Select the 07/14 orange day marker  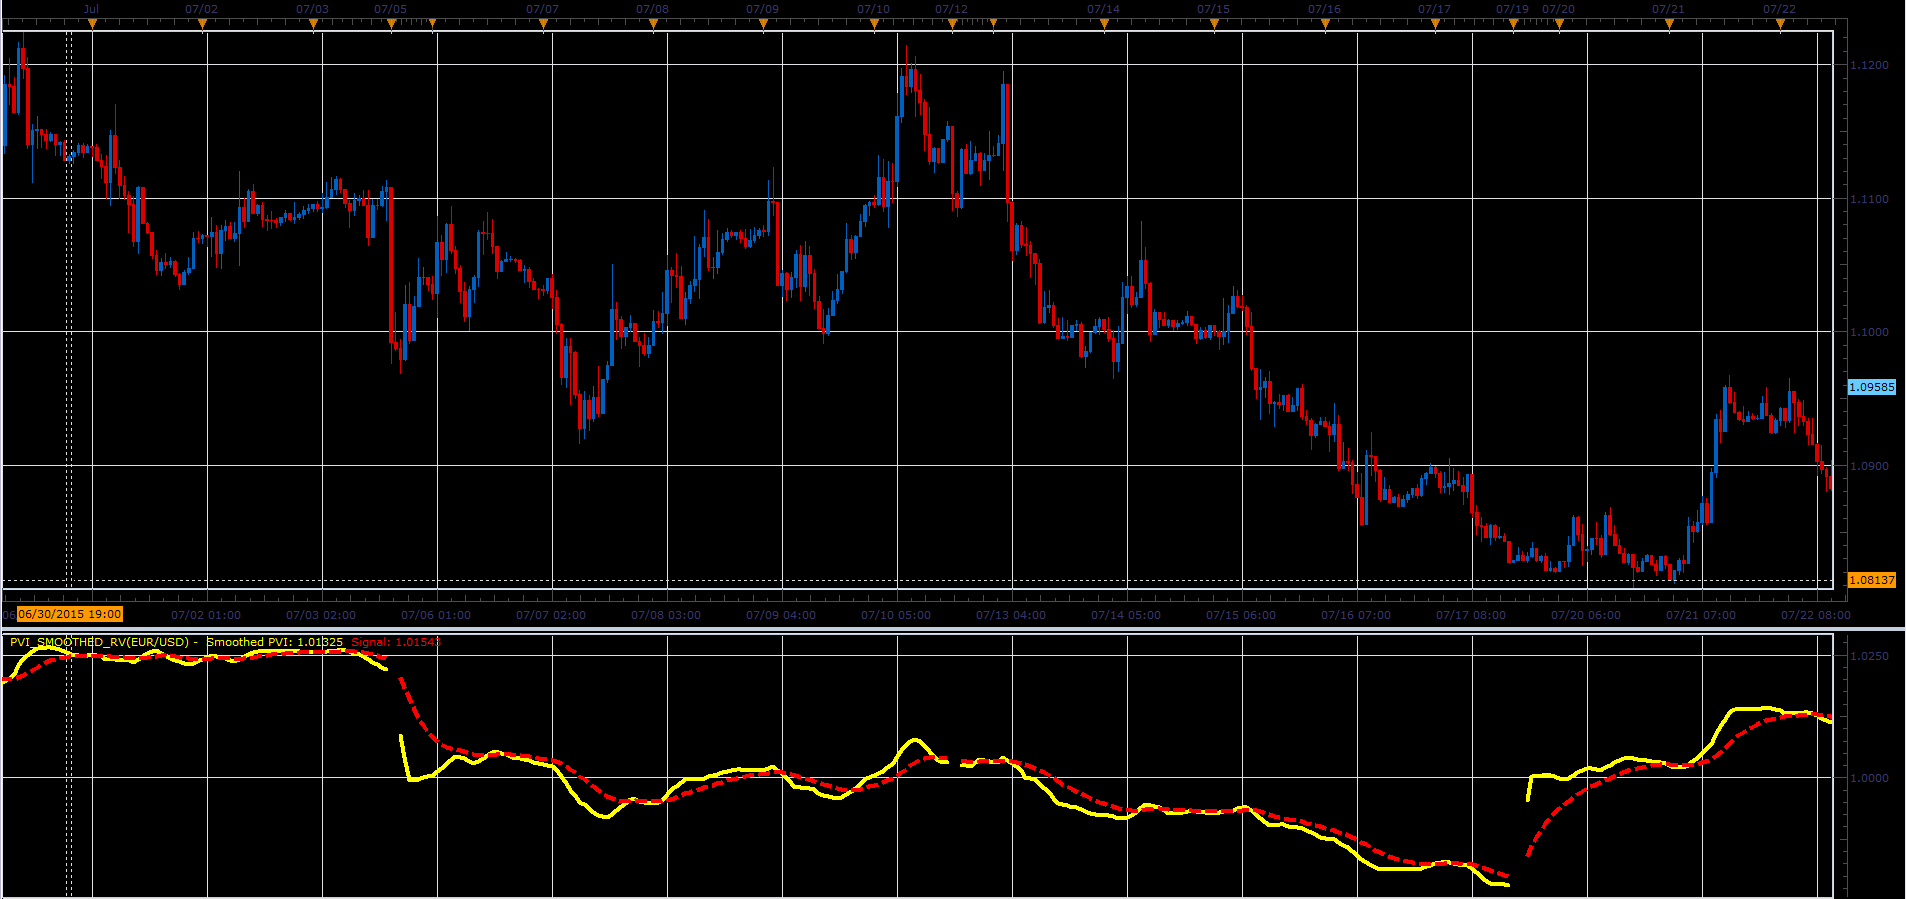point(1104,25)
